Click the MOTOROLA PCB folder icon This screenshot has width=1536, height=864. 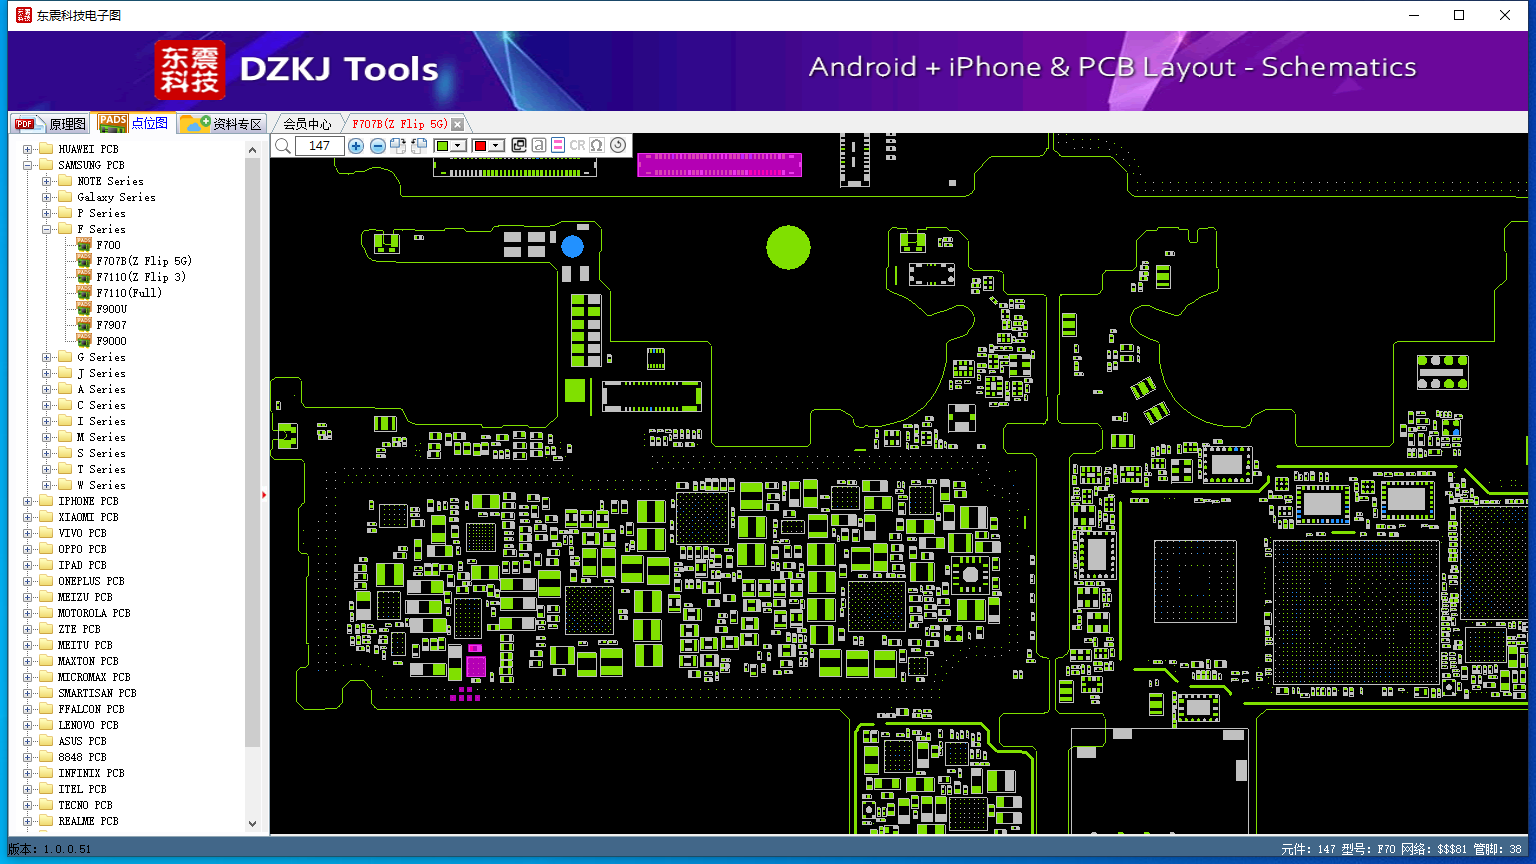click(45, 613)
